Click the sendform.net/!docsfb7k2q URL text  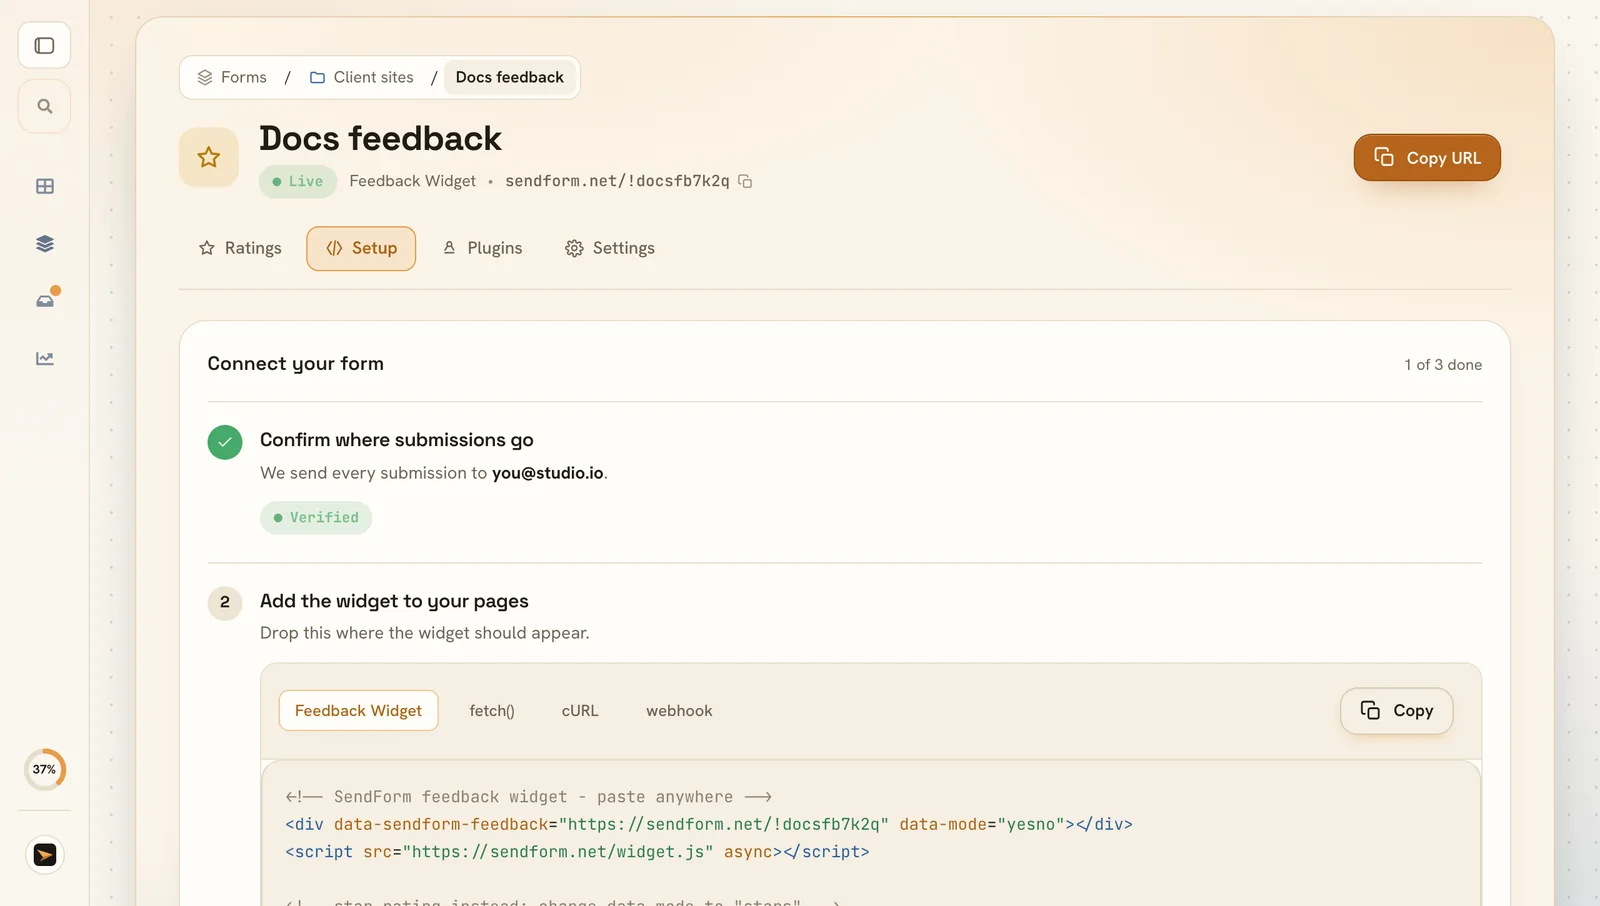tap(617, 181)
